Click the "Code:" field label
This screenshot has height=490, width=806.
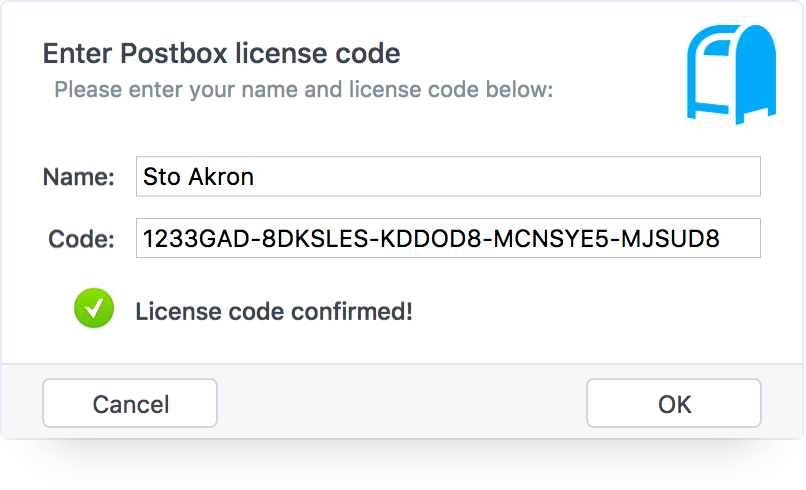coord(81,239)
